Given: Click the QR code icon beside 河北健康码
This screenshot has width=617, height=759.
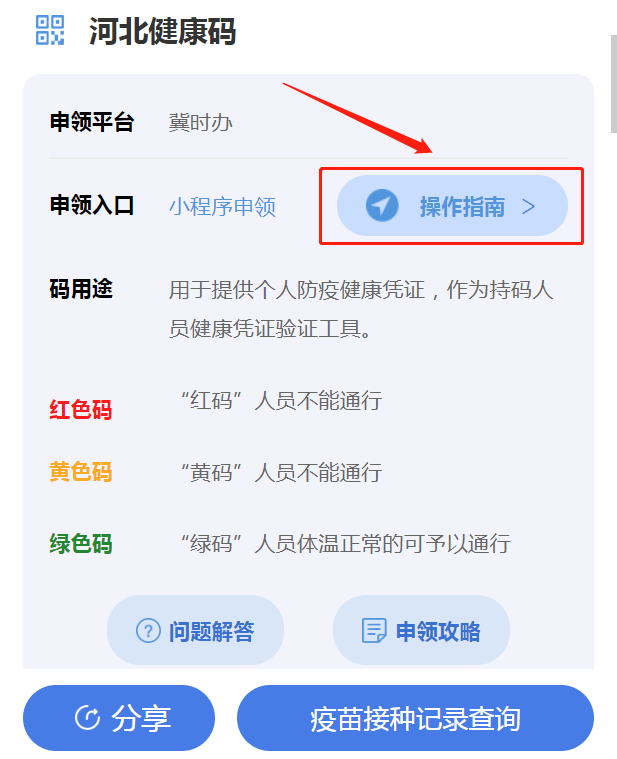Looking at the screenshot, I should pos(50,30).
